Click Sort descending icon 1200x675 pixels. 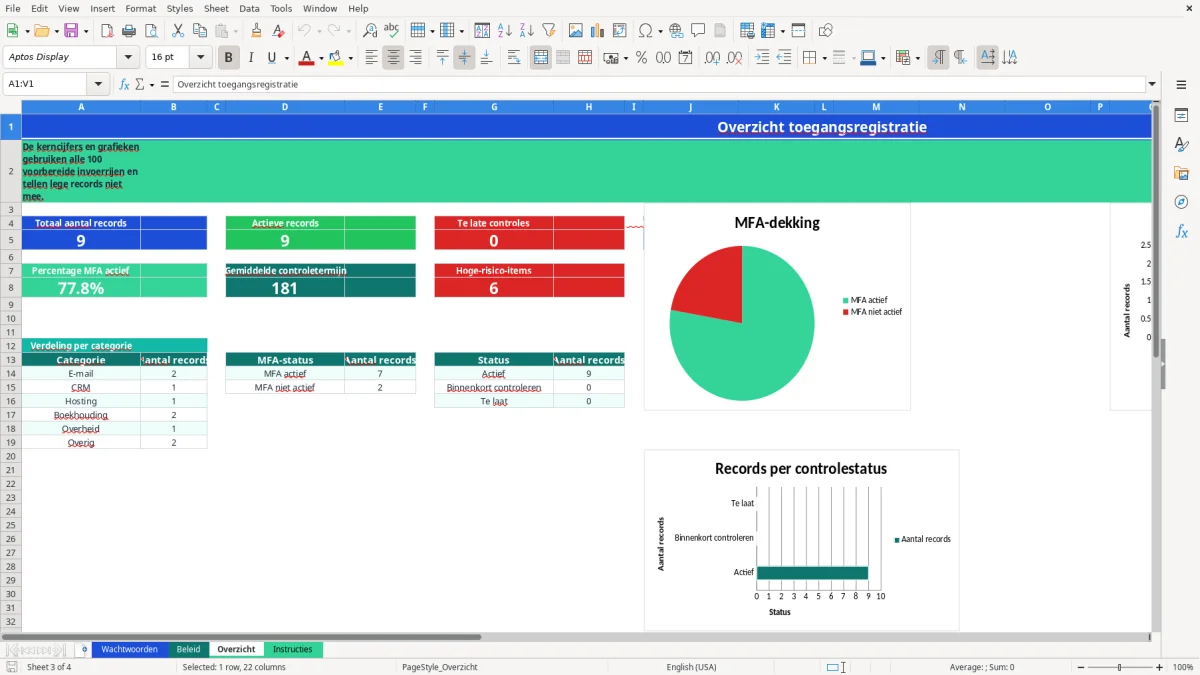coord(526,31)
